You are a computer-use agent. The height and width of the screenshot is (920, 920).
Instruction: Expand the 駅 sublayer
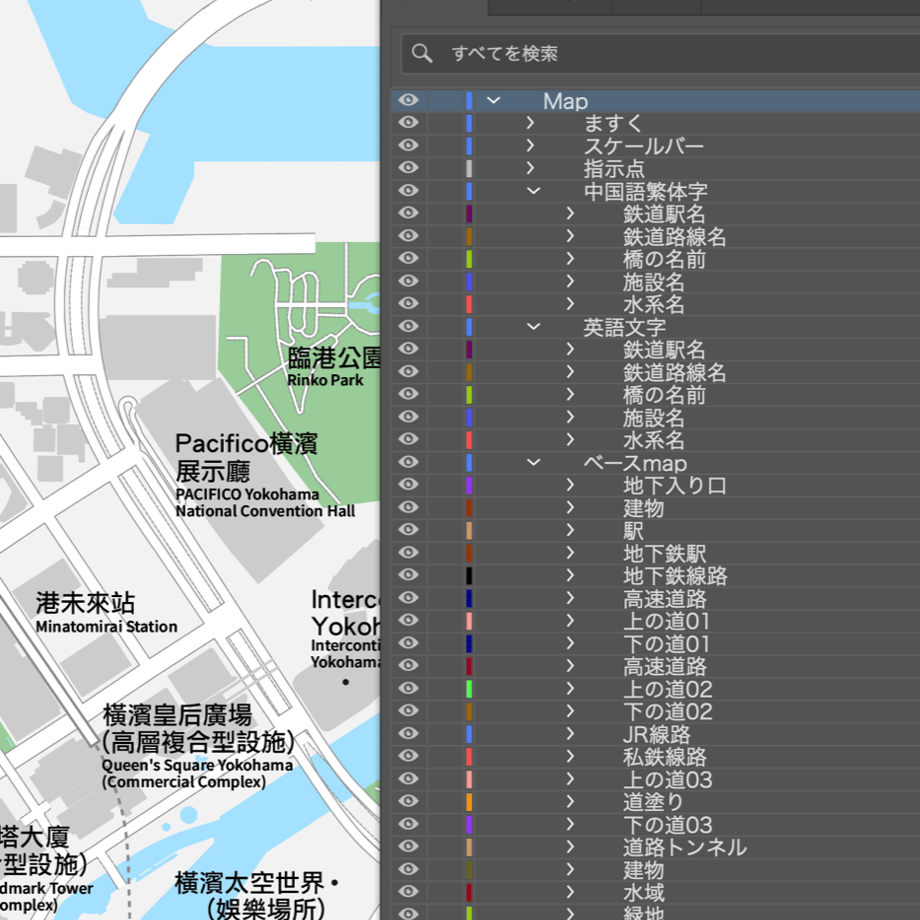click(x=570, y=530)
